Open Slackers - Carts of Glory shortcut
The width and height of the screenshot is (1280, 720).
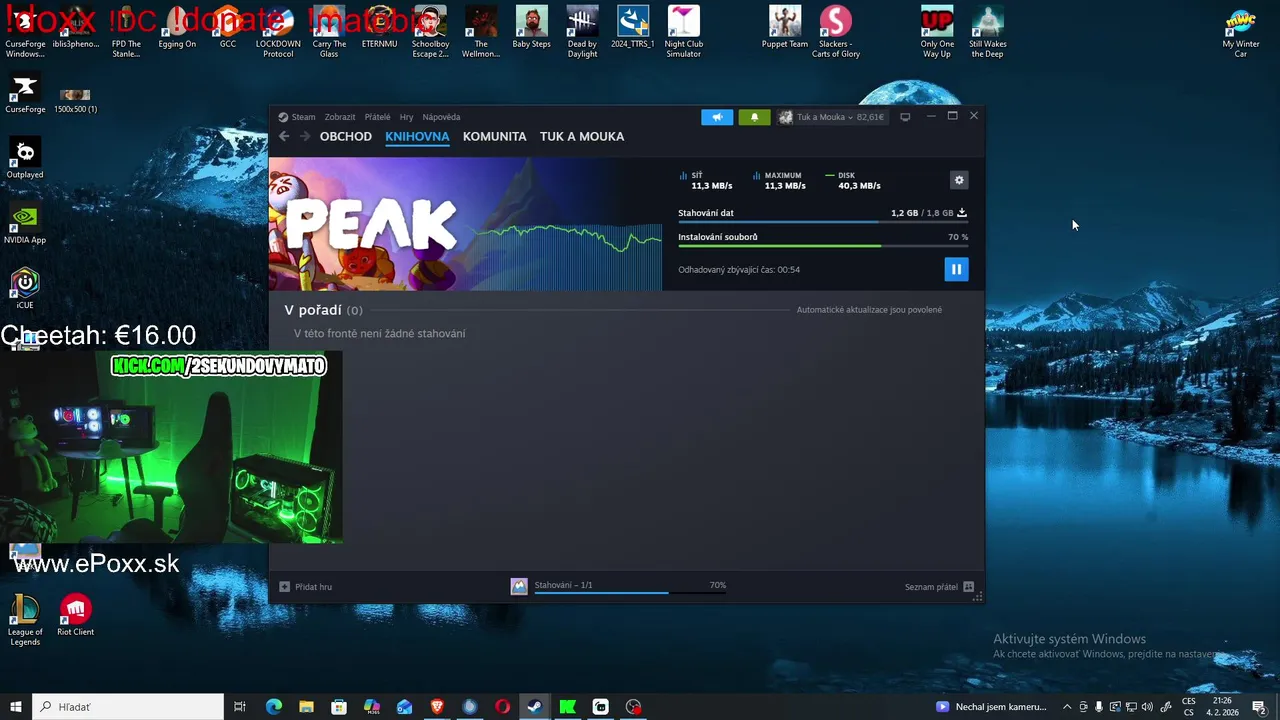(x=836, y=32)
